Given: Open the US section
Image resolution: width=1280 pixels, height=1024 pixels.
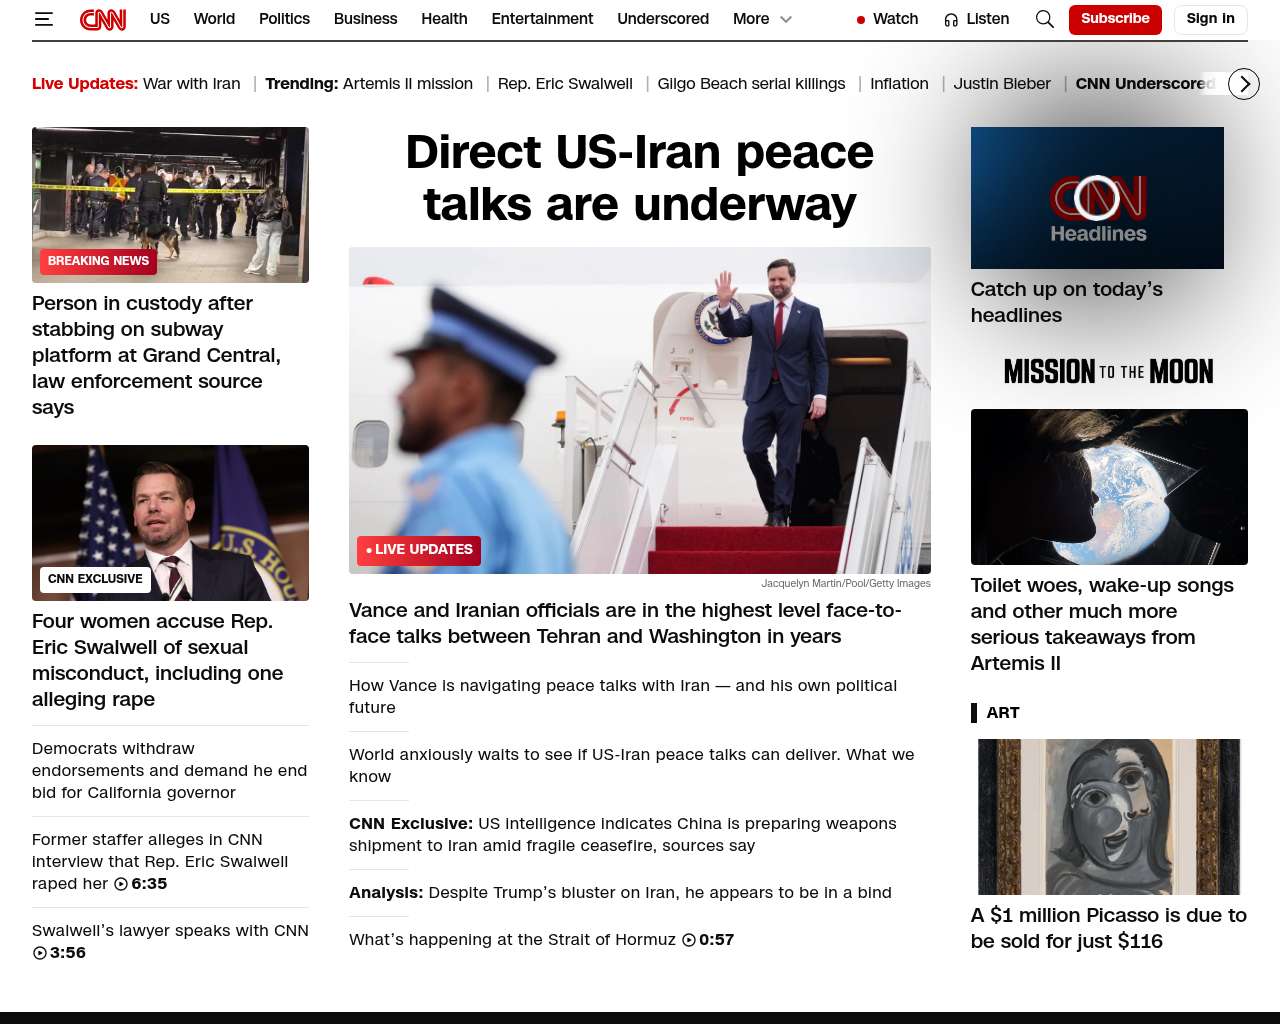Looking at the screenshot, I should (x=160, y=19).
